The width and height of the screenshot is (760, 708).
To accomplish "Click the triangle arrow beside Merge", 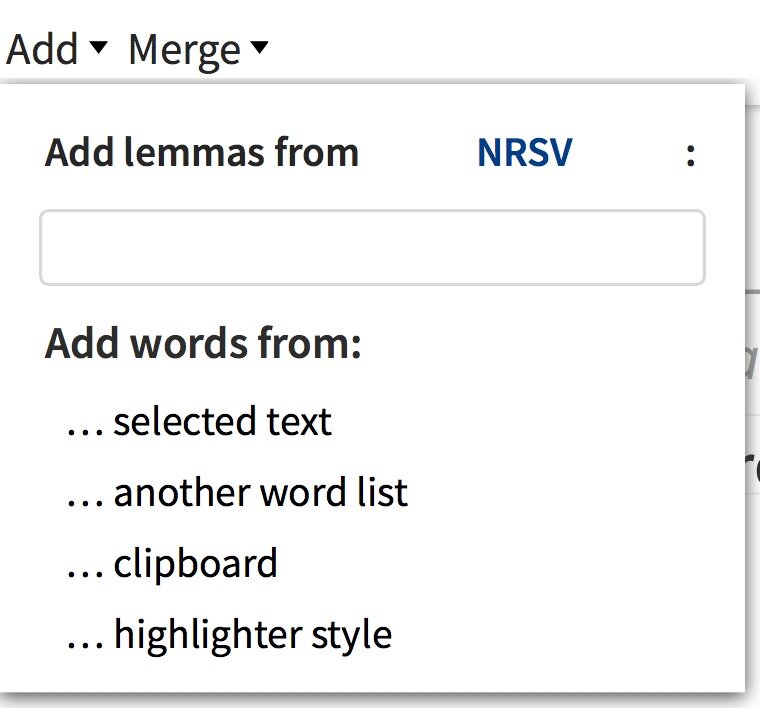I will click(259, 47).
